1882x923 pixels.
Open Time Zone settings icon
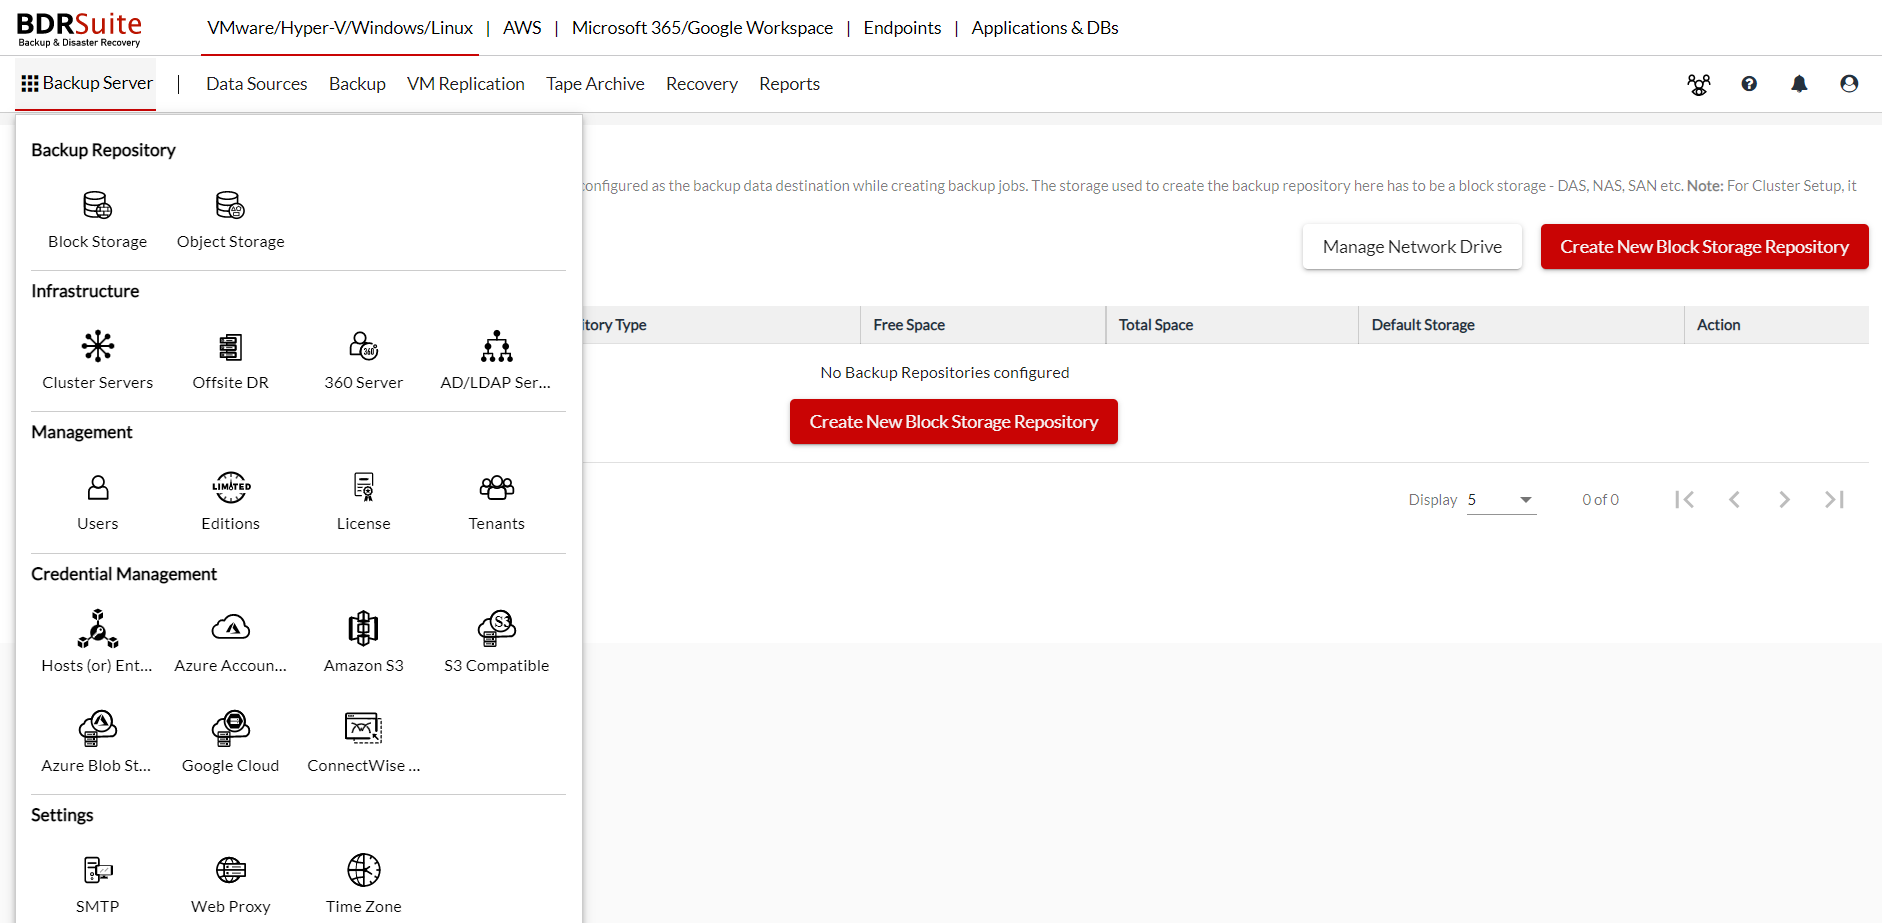click(363, 870)
